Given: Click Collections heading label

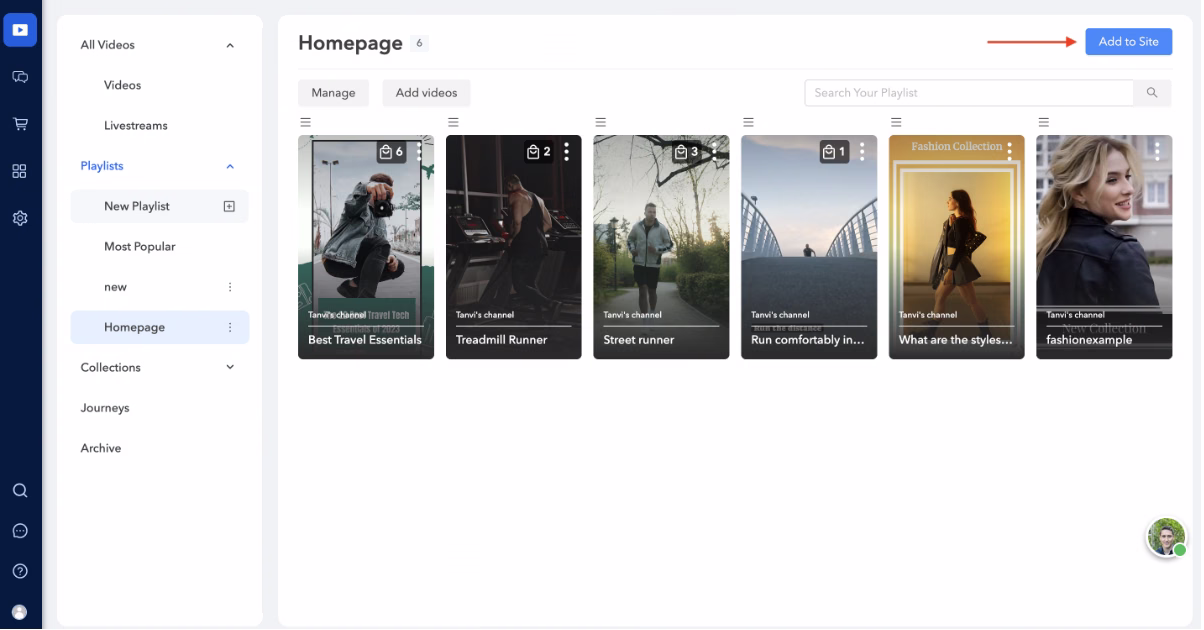Looking at the screenshot, I should [x=111, y=367].
